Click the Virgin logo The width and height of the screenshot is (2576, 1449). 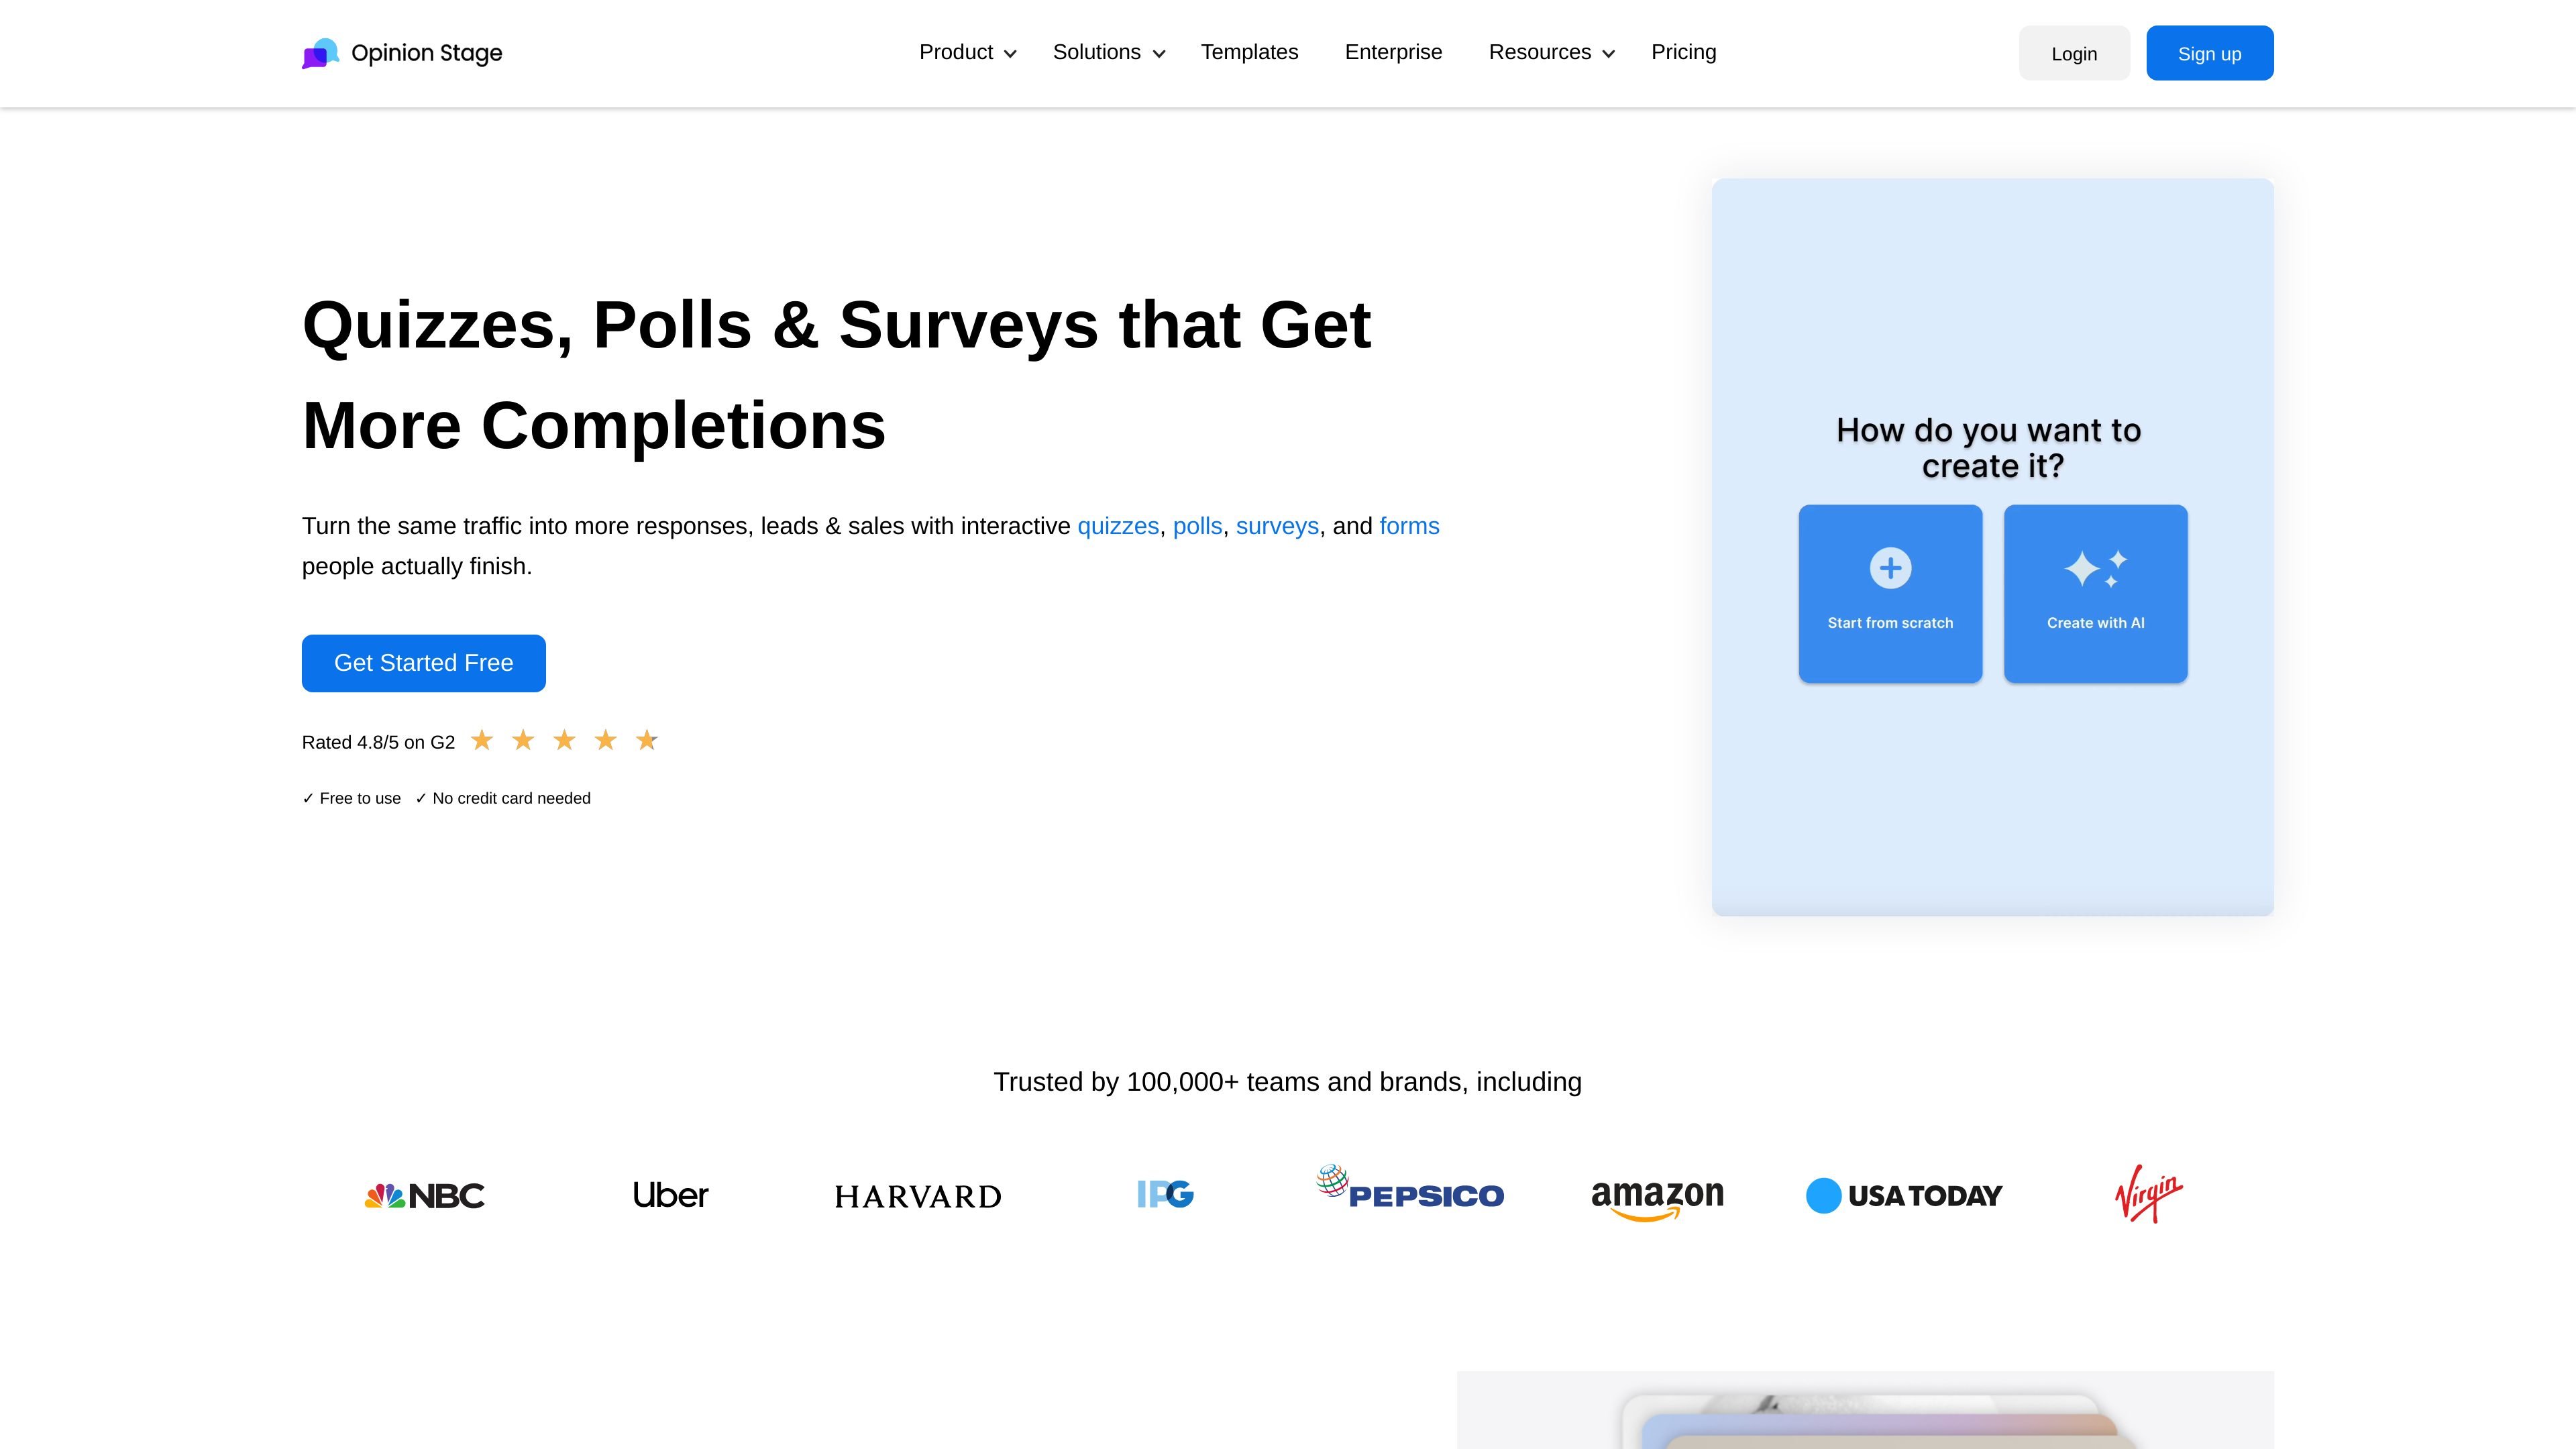pyautogui.click(x=2148, y=1193)
